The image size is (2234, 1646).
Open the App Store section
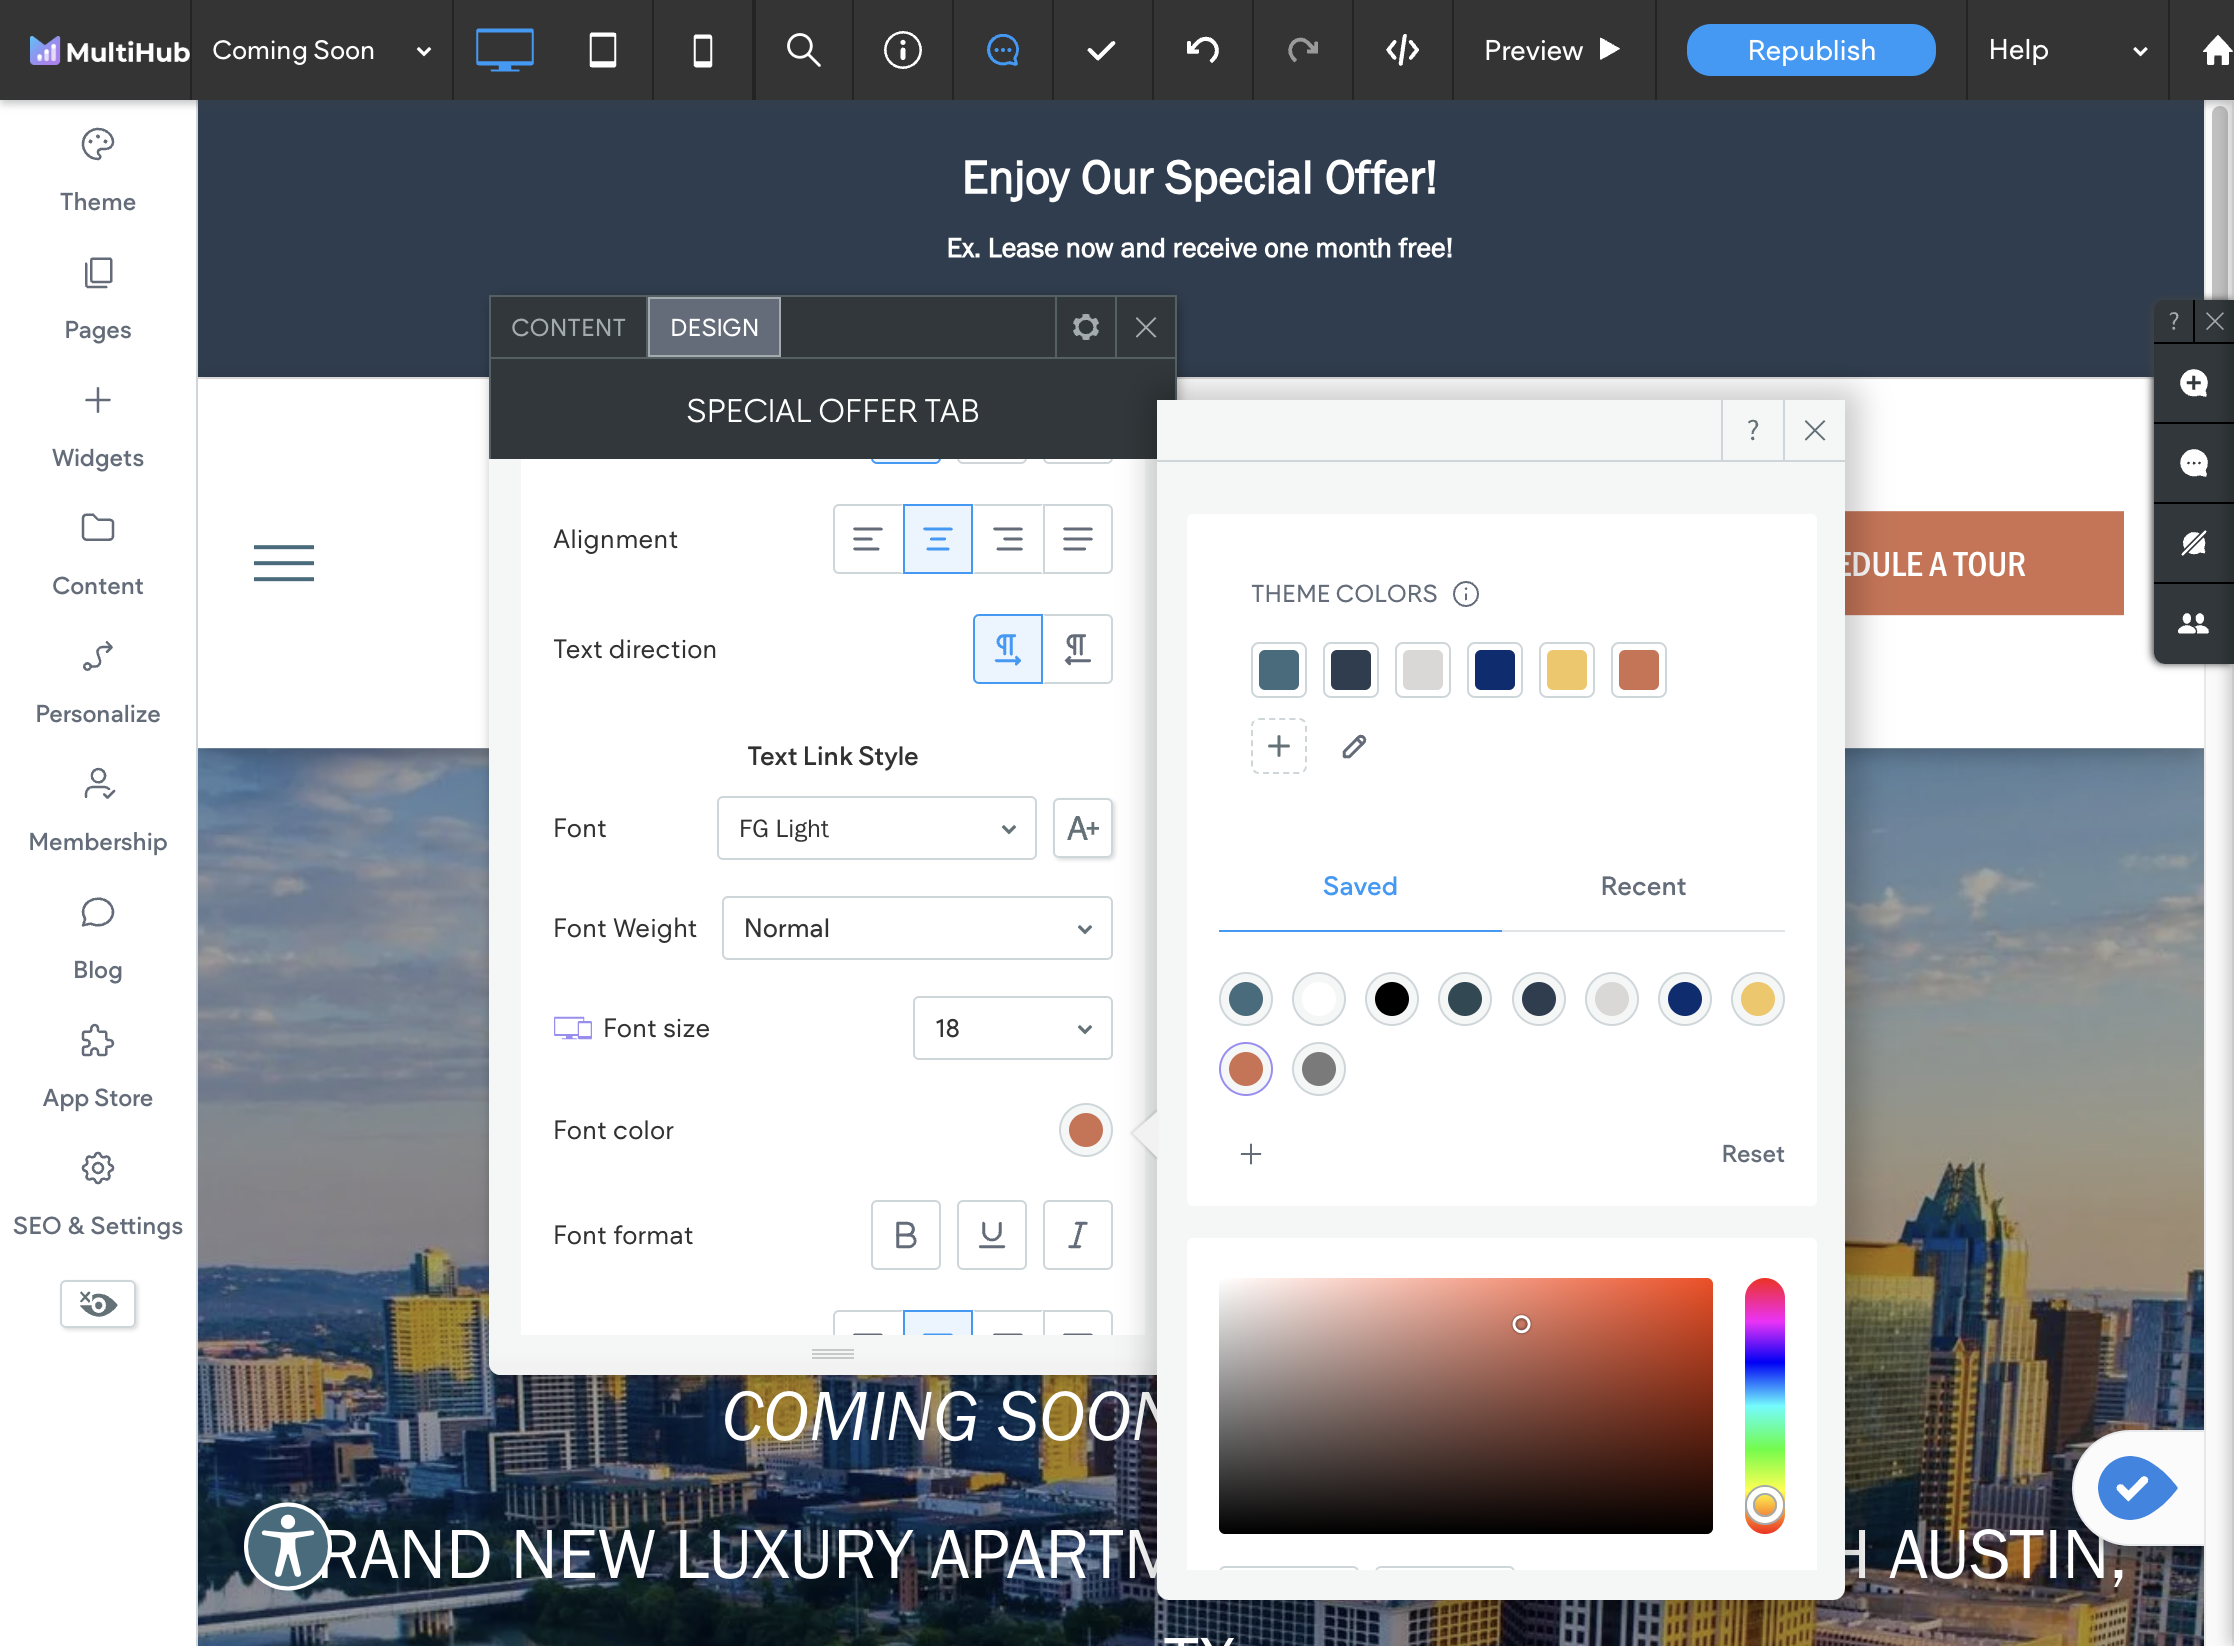click(x=98, y=1068)
